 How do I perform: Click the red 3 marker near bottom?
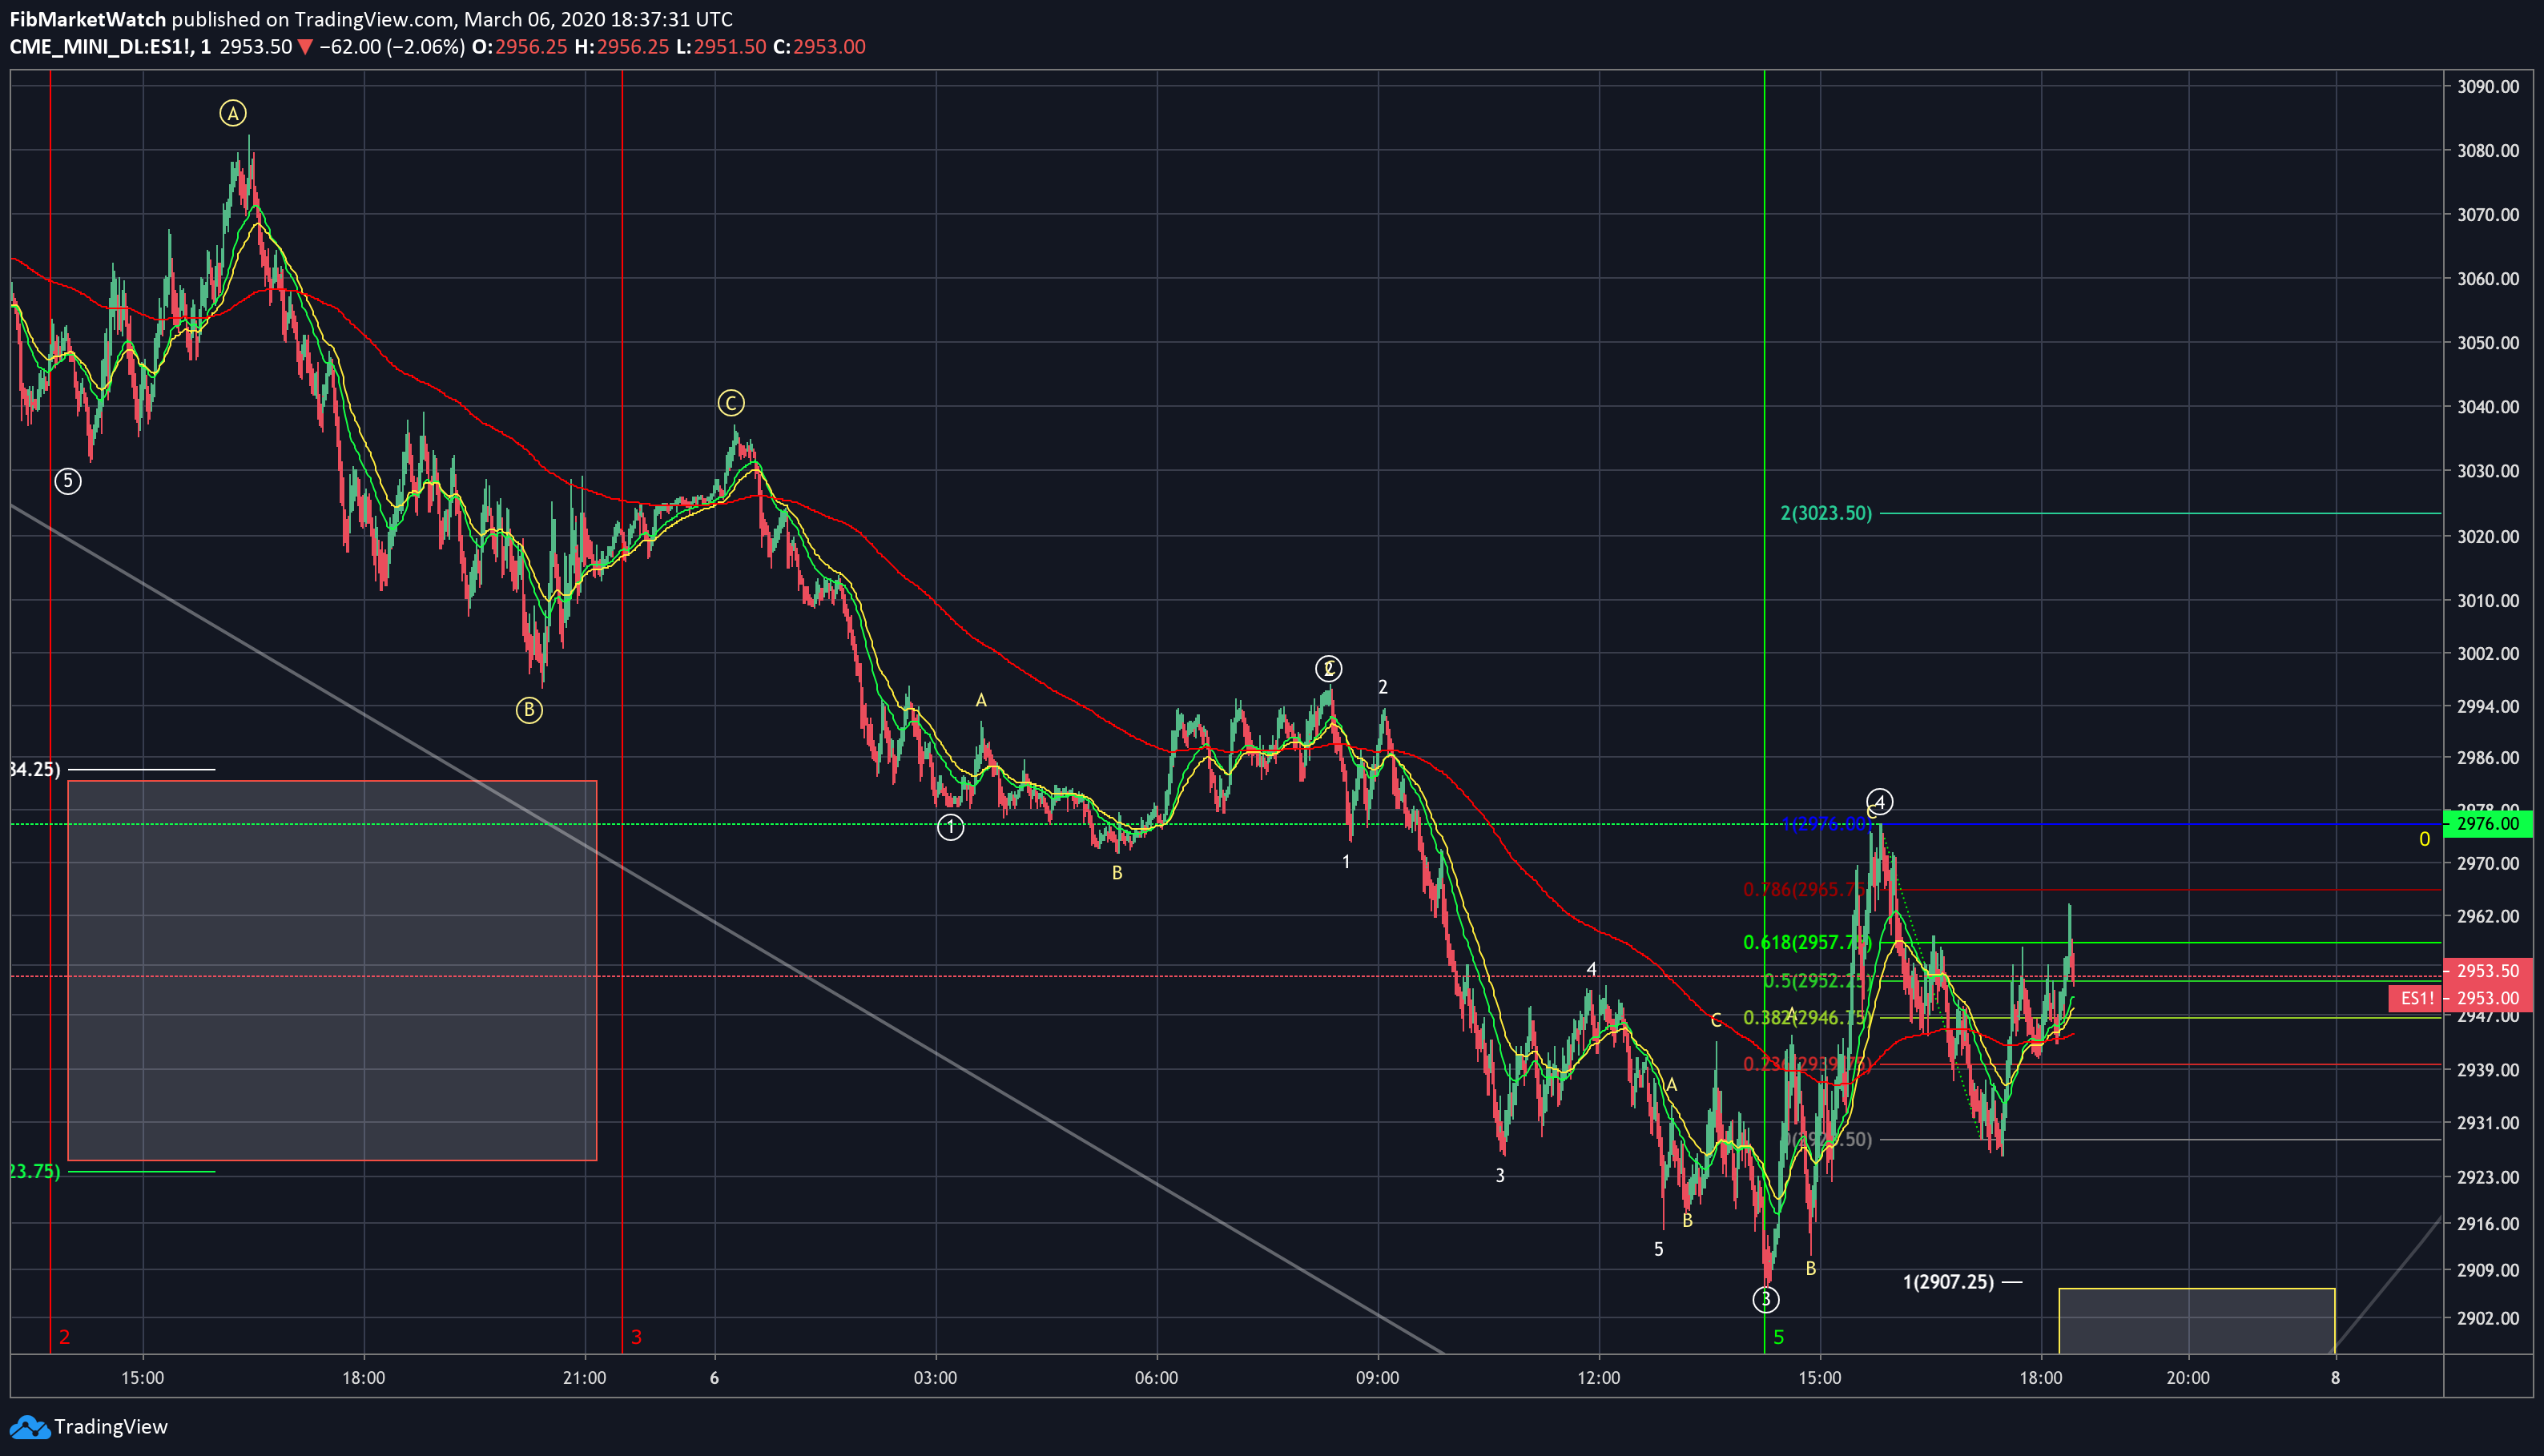[636, 1337]
